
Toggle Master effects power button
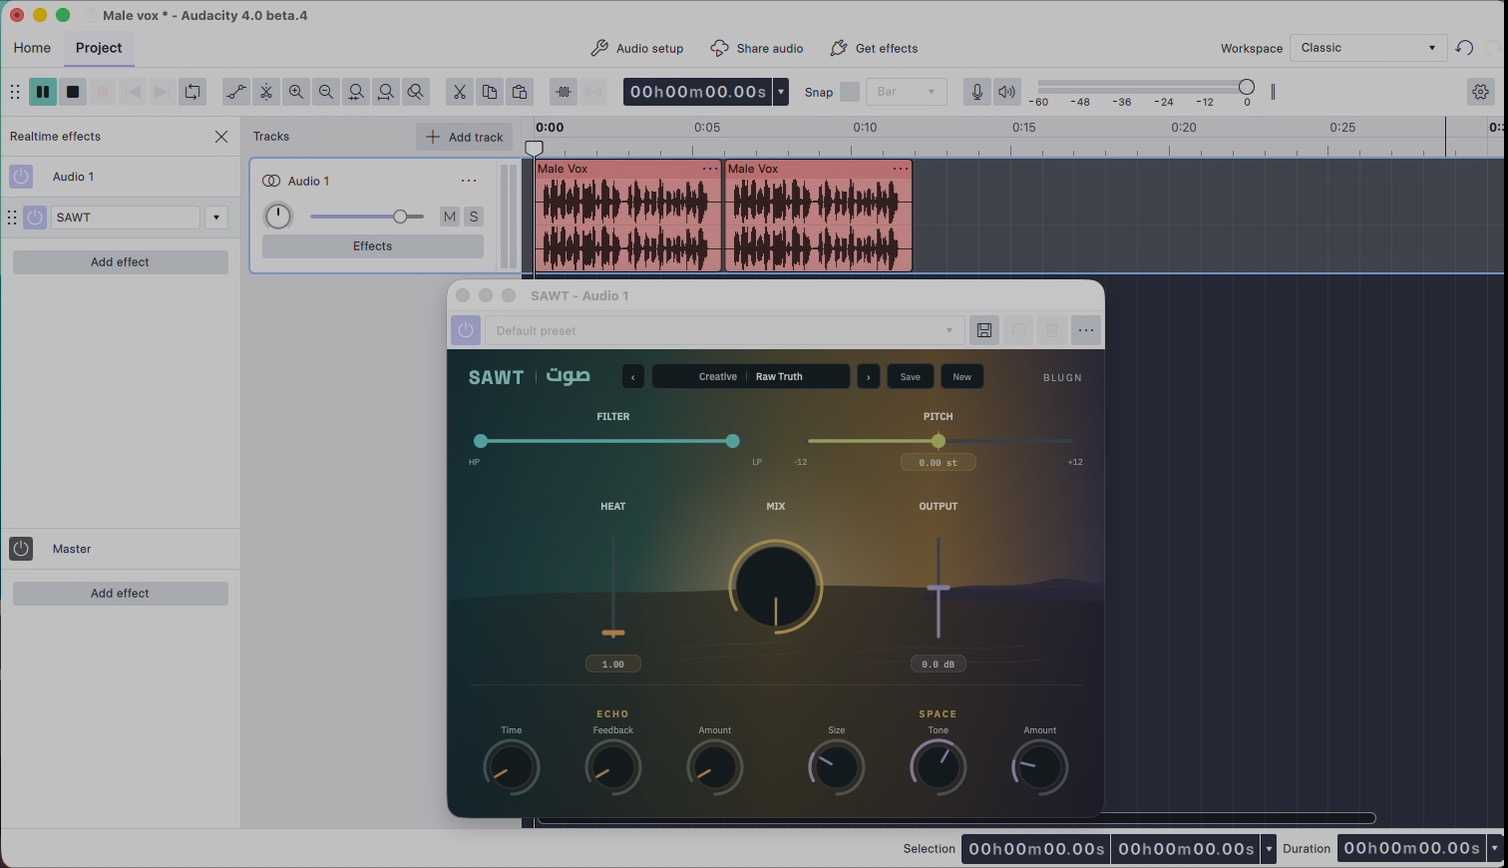pyautogui.click(x=21, y=549)
